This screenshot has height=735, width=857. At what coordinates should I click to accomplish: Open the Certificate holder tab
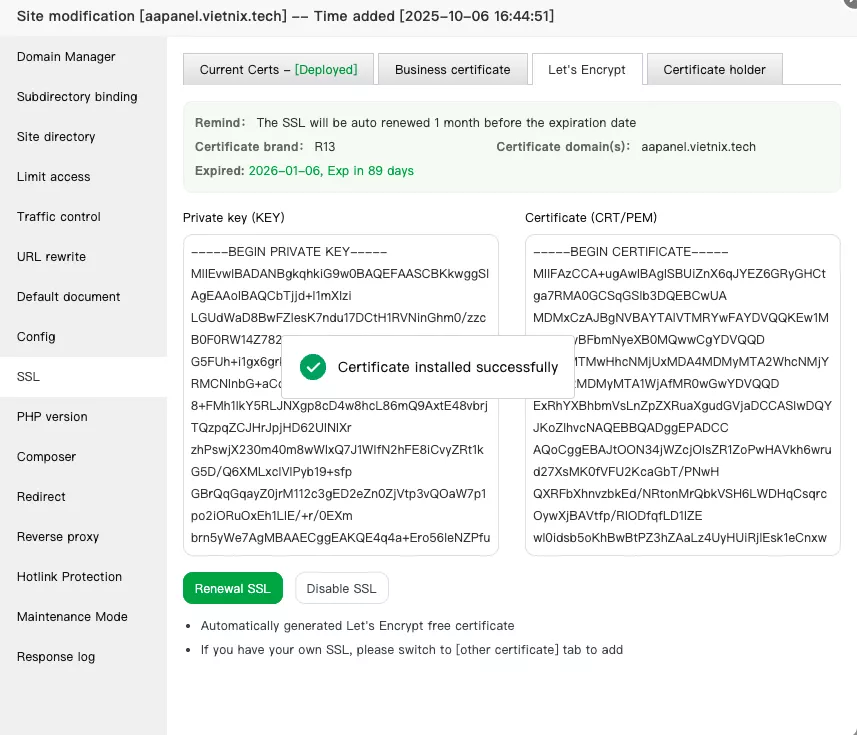click(x=712, y=69)
